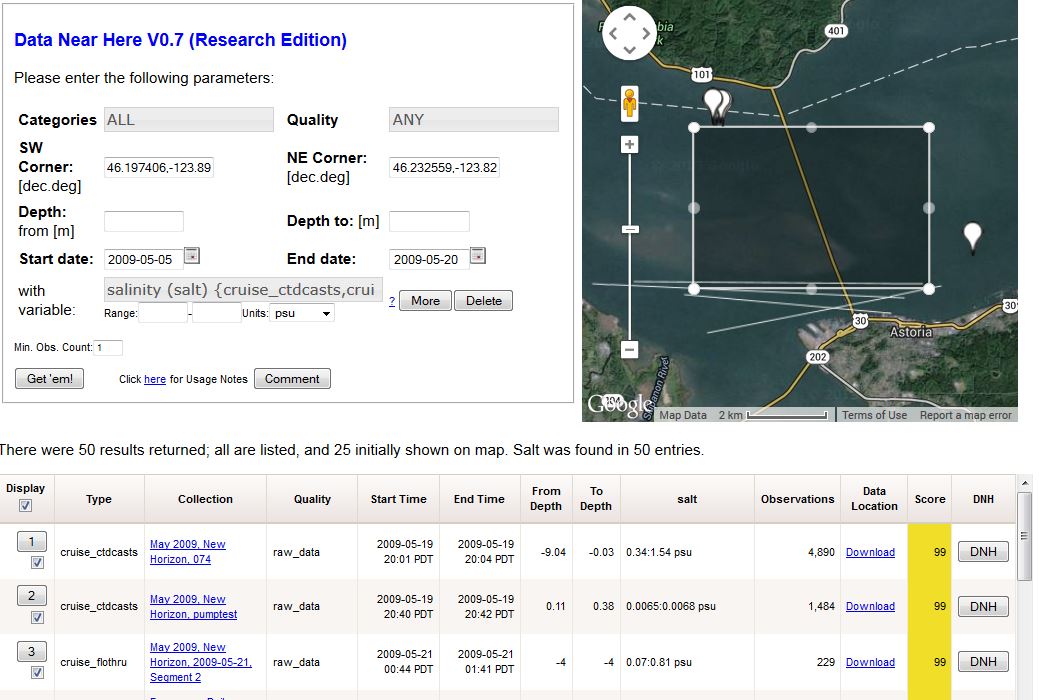The width and height of the screenshot is (1041, 700).
Task: Click the Min. Obs. Count field
Action: click(x=108, y=347)
